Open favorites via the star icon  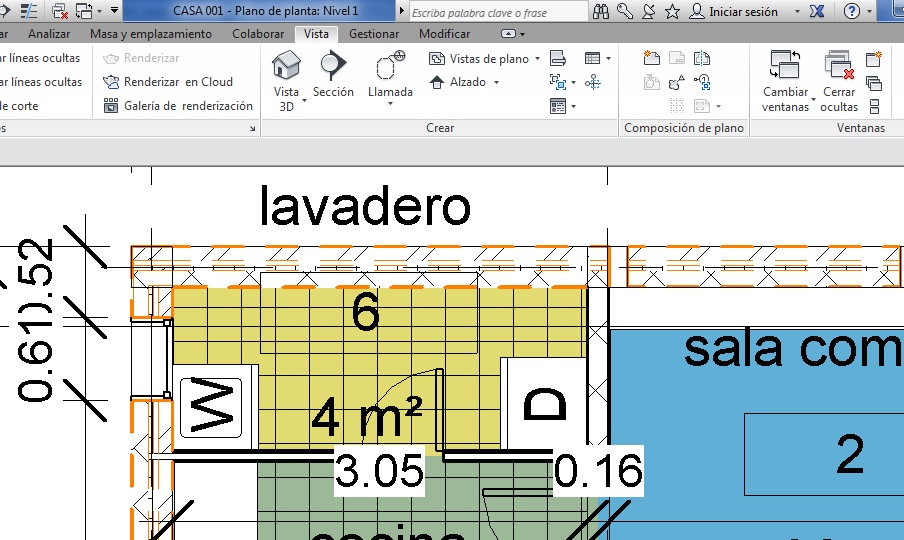pos(672,12)
